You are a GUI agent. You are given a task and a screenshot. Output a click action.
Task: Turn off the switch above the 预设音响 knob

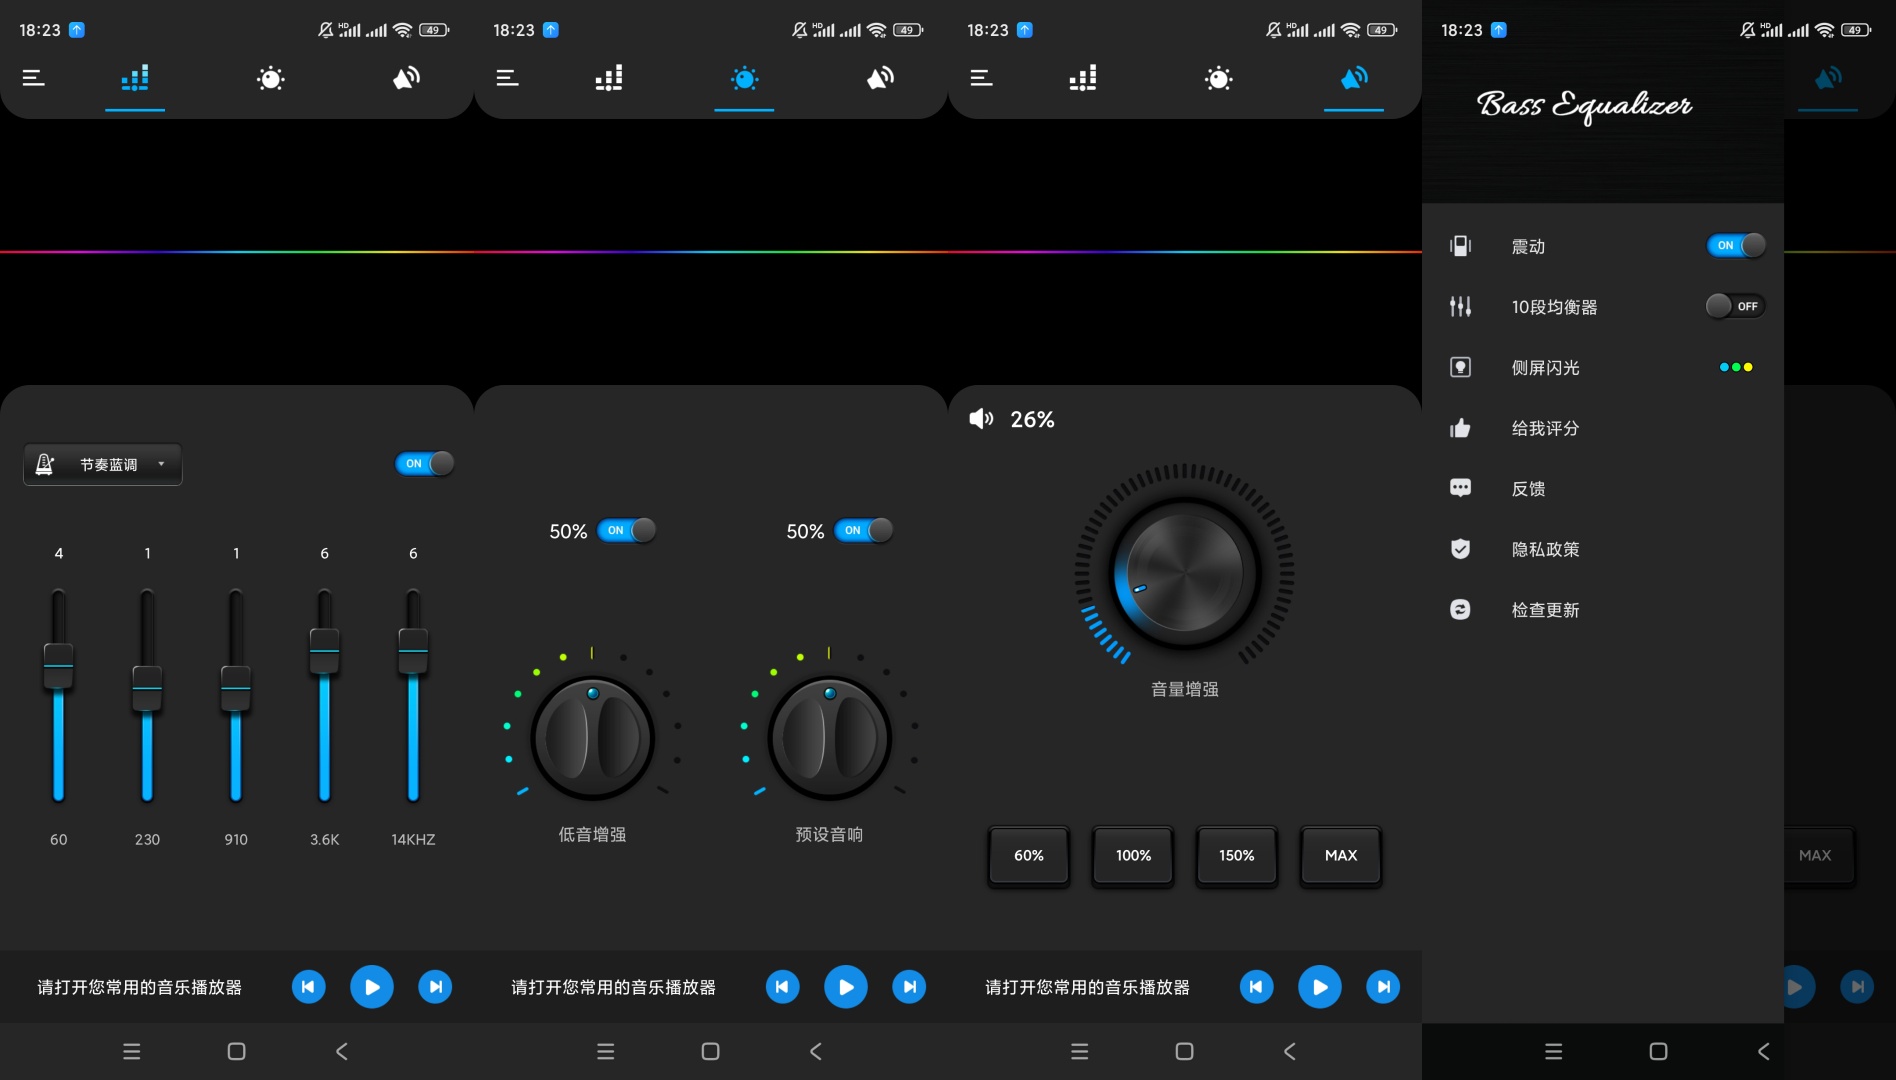click(864, 531)
